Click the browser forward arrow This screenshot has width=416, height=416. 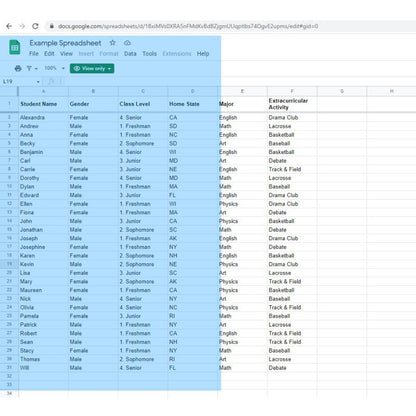click(x=22, y=26)
